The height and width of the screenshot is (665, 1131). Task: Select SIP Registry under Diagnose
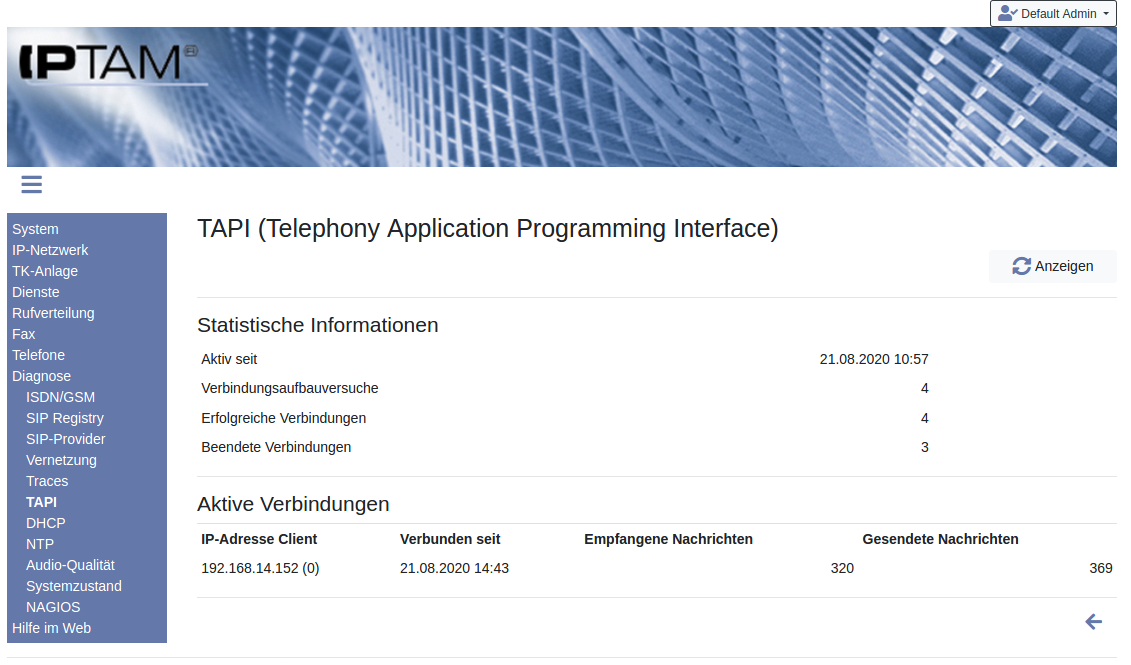(x=65, y=418)
